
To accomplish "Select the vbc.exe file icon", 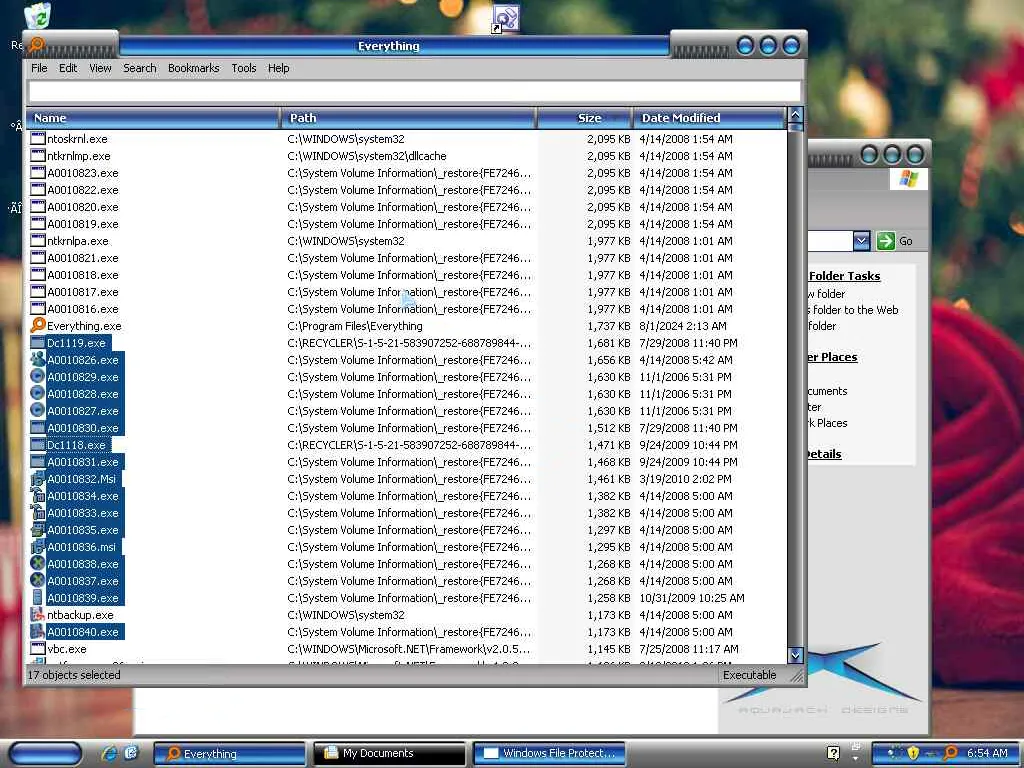I will pos(38,648).
